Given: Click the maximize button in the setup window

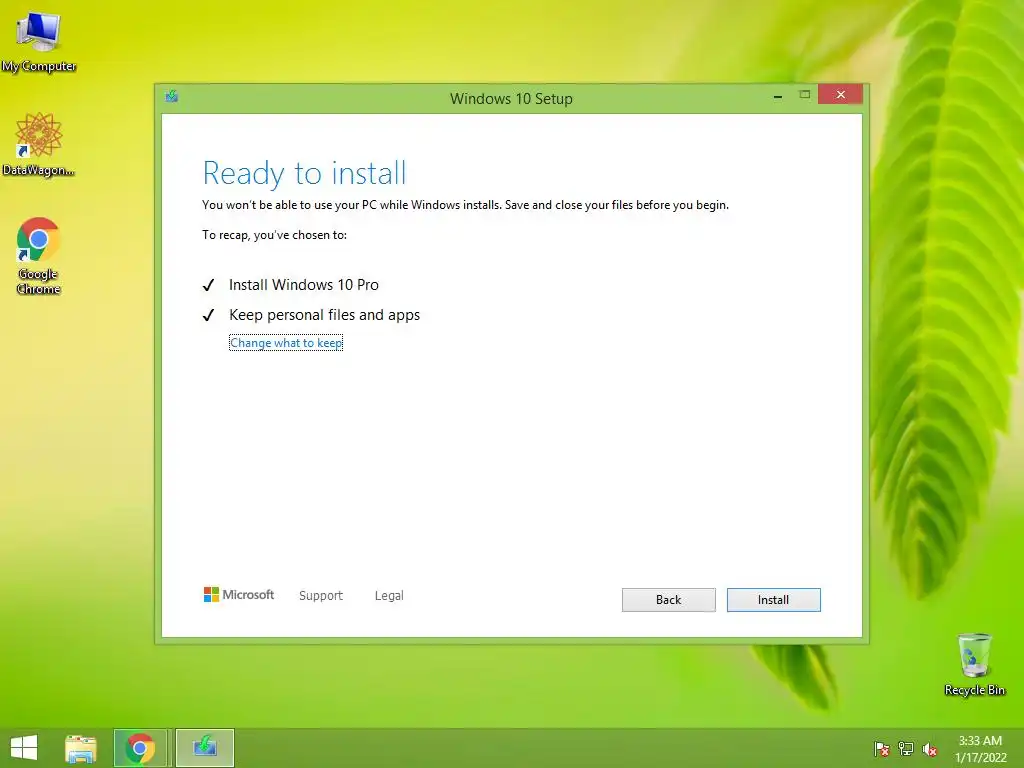Looking at the screenshot, I should (x=805, y=95).
